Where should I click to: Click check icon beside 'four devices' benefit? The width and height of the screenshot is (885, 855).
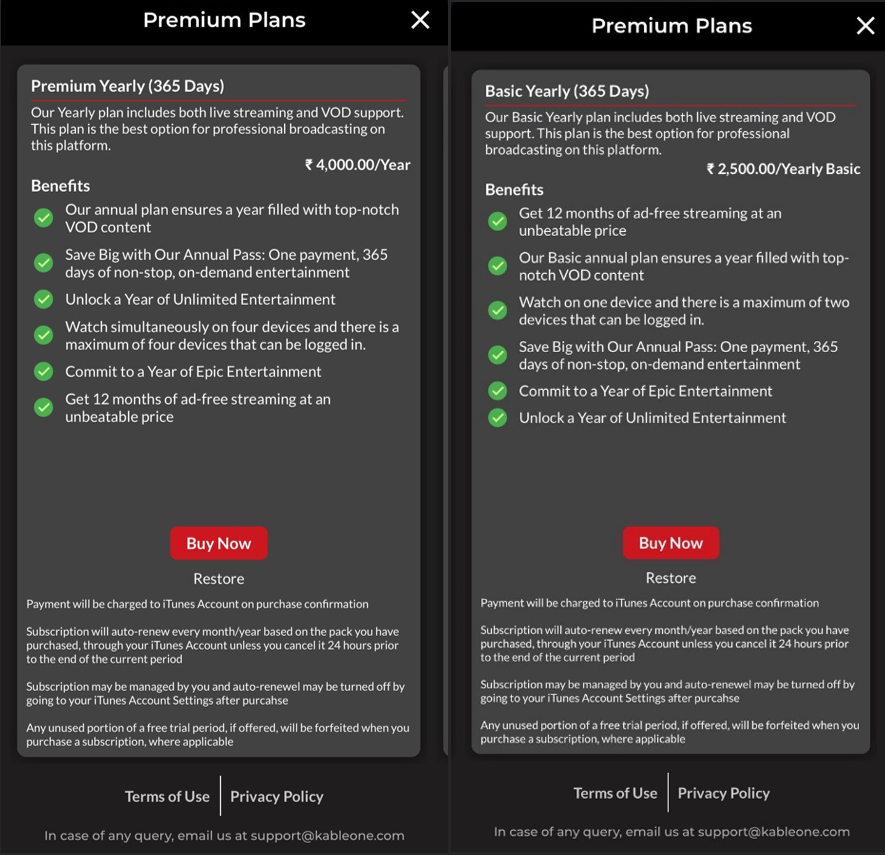pyautogui.click(x=43, y=335)
